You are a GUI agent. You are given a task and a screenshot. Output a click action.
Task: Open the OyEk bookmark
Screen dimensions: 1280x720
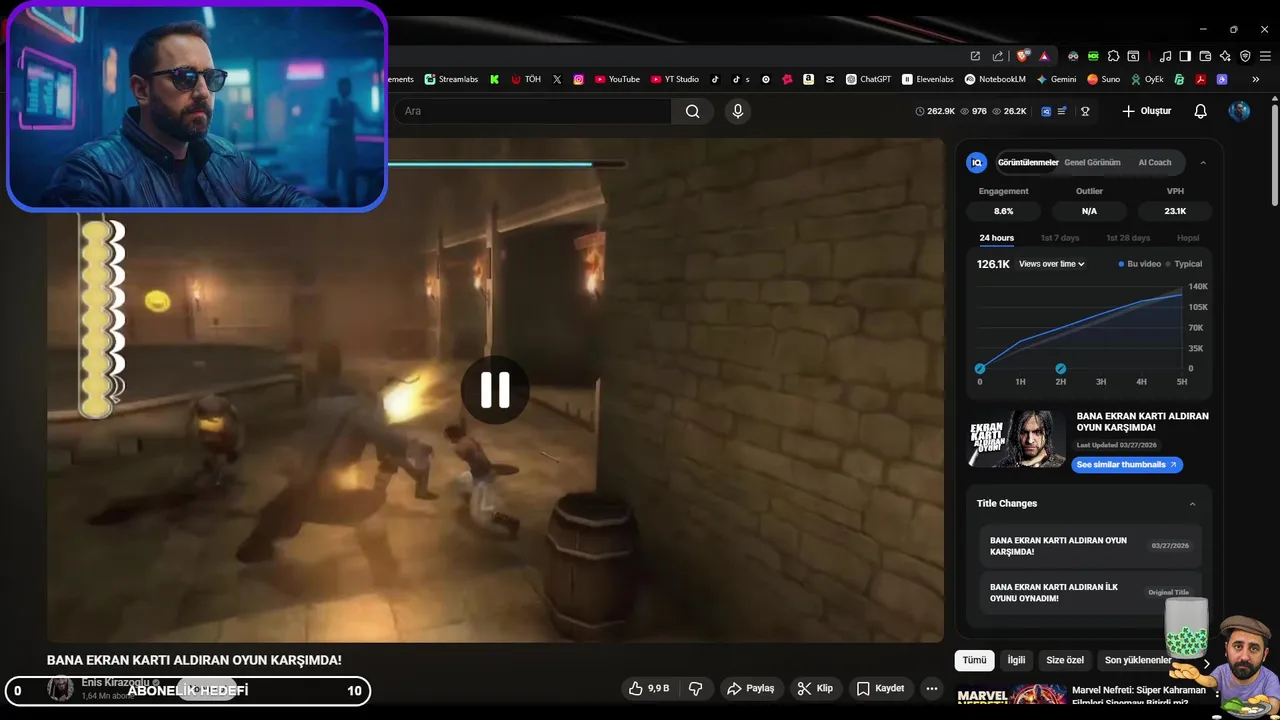1147,79
